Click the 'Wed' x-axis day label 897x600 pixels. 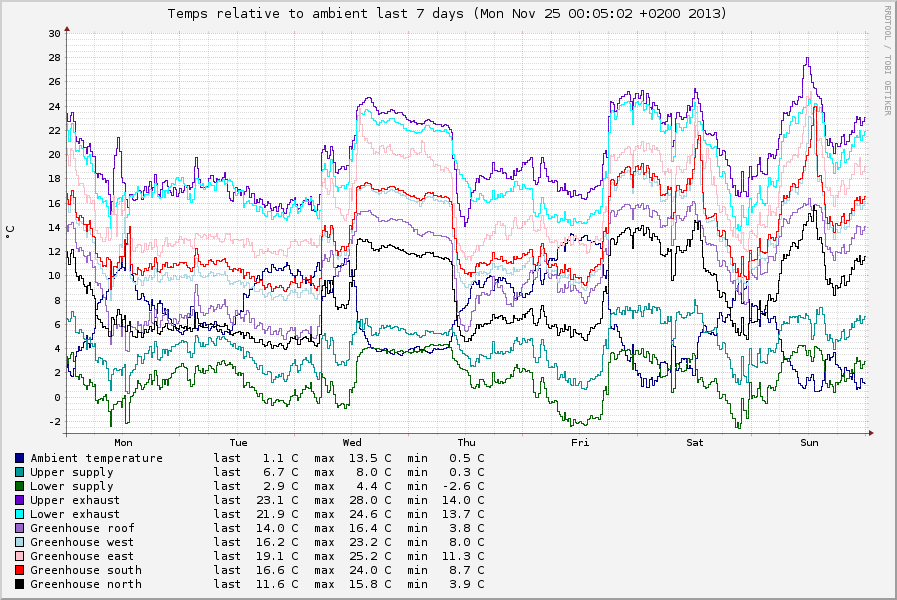(352, 443)
